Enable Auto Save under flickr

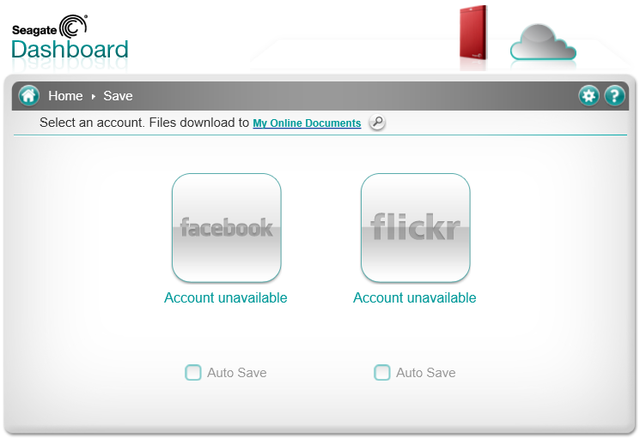click(x=382, y=372)
